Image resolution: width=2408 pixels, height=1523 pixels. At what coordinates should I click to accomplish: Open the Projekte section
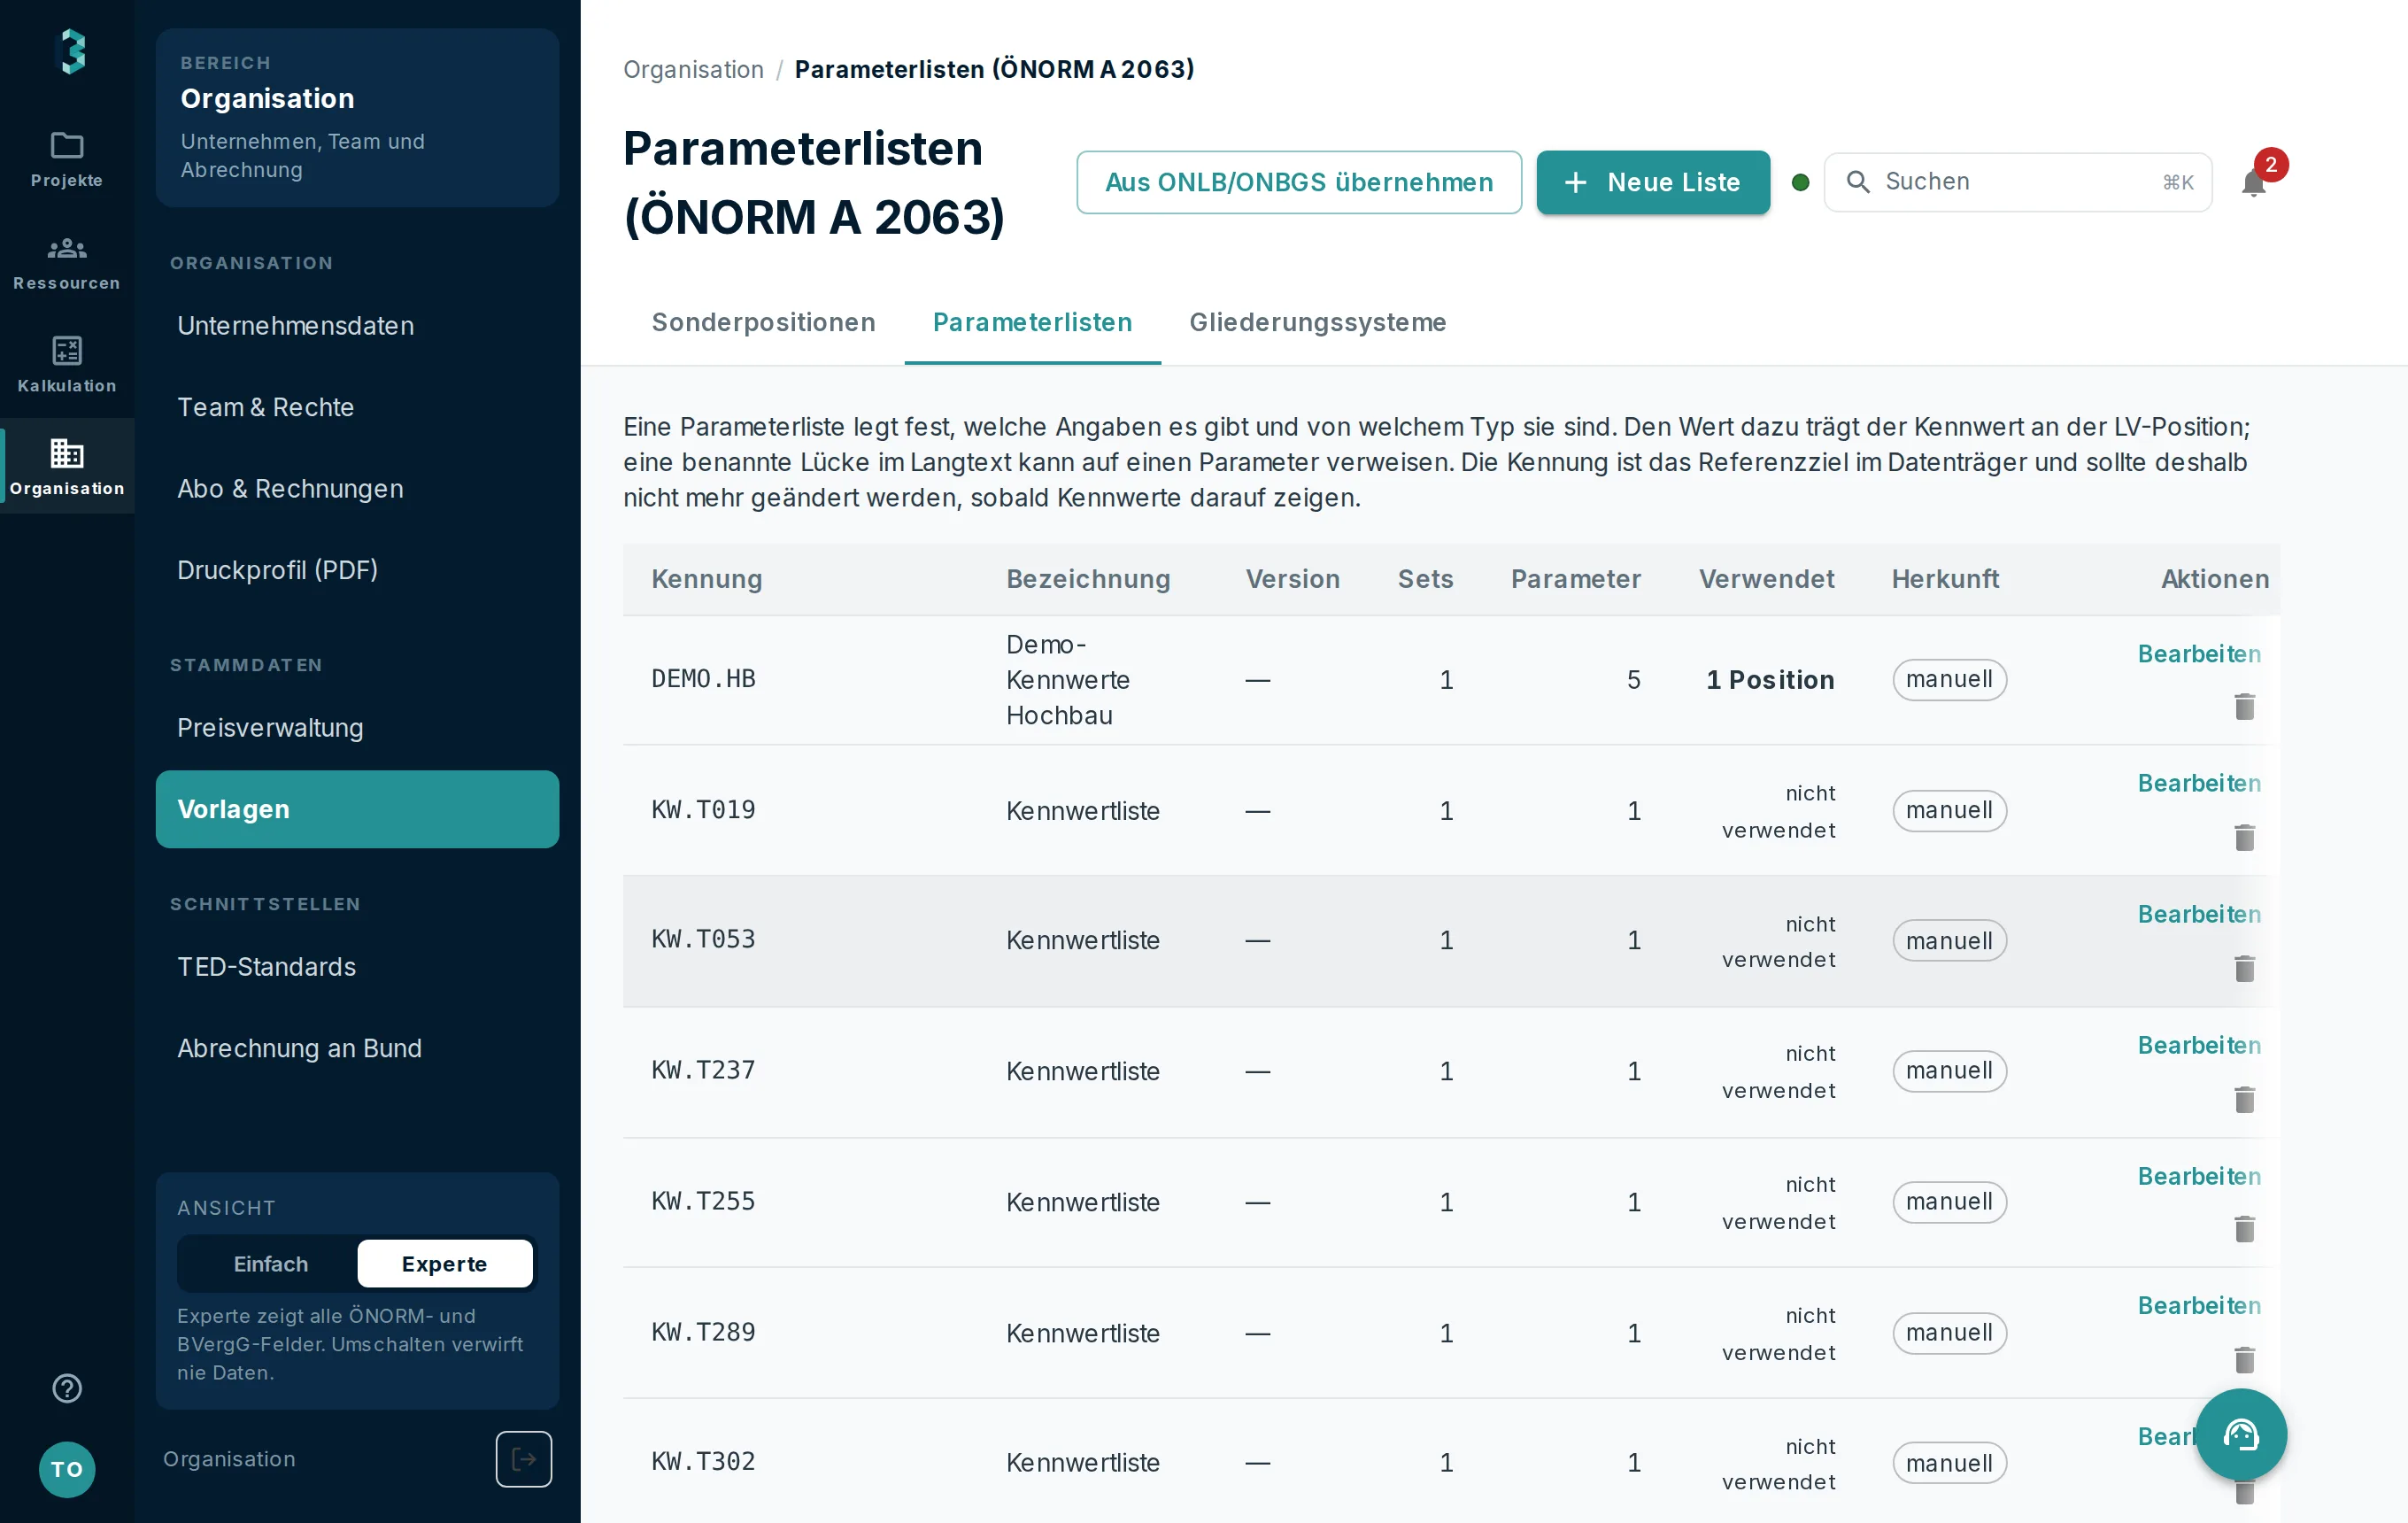[67, 159]
